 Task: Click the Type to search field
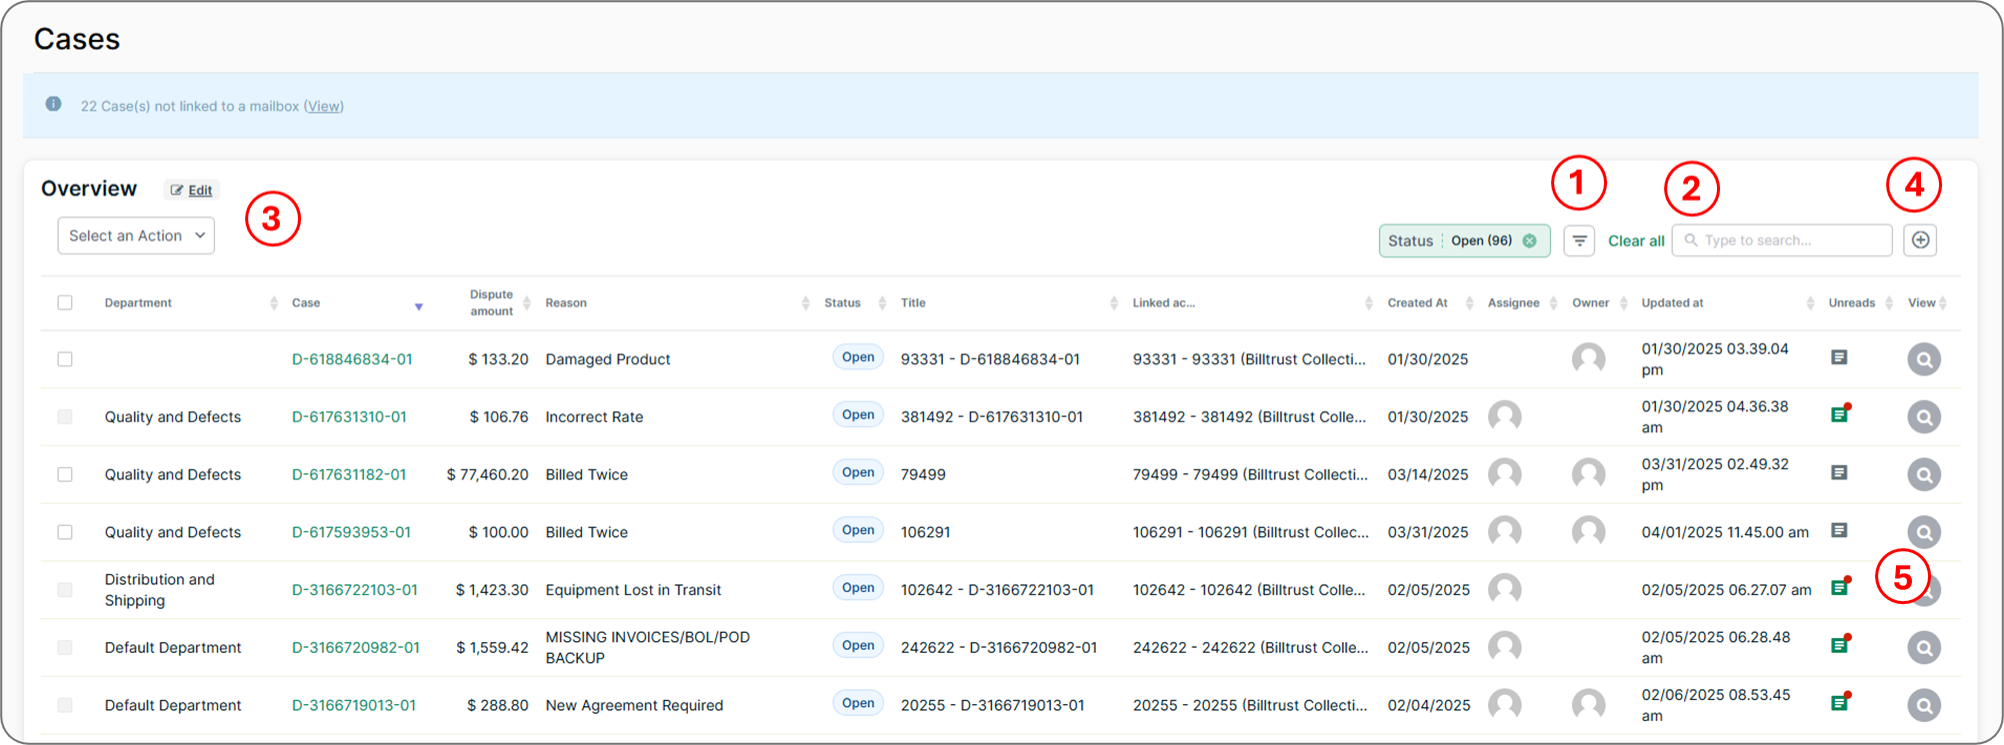point(1782,240)
